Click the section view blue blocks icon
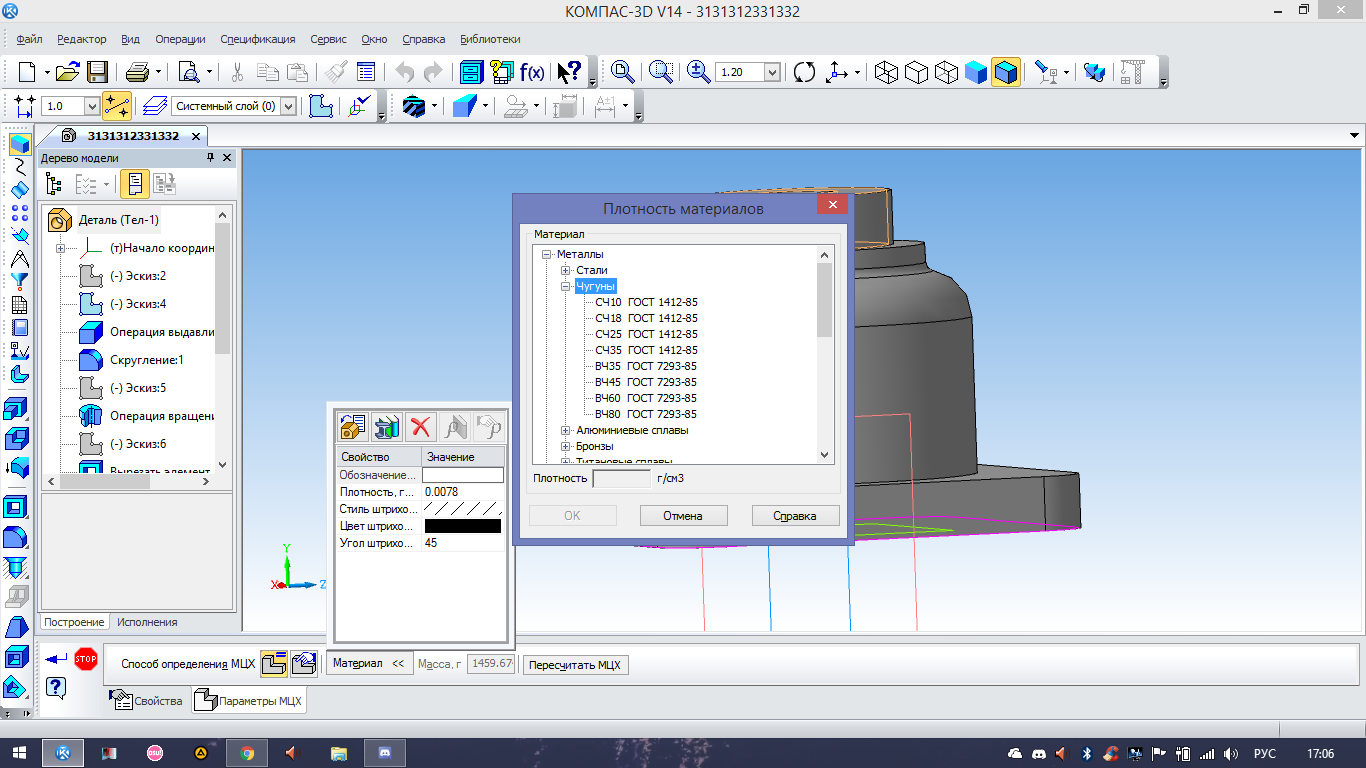 (1096, 72)
